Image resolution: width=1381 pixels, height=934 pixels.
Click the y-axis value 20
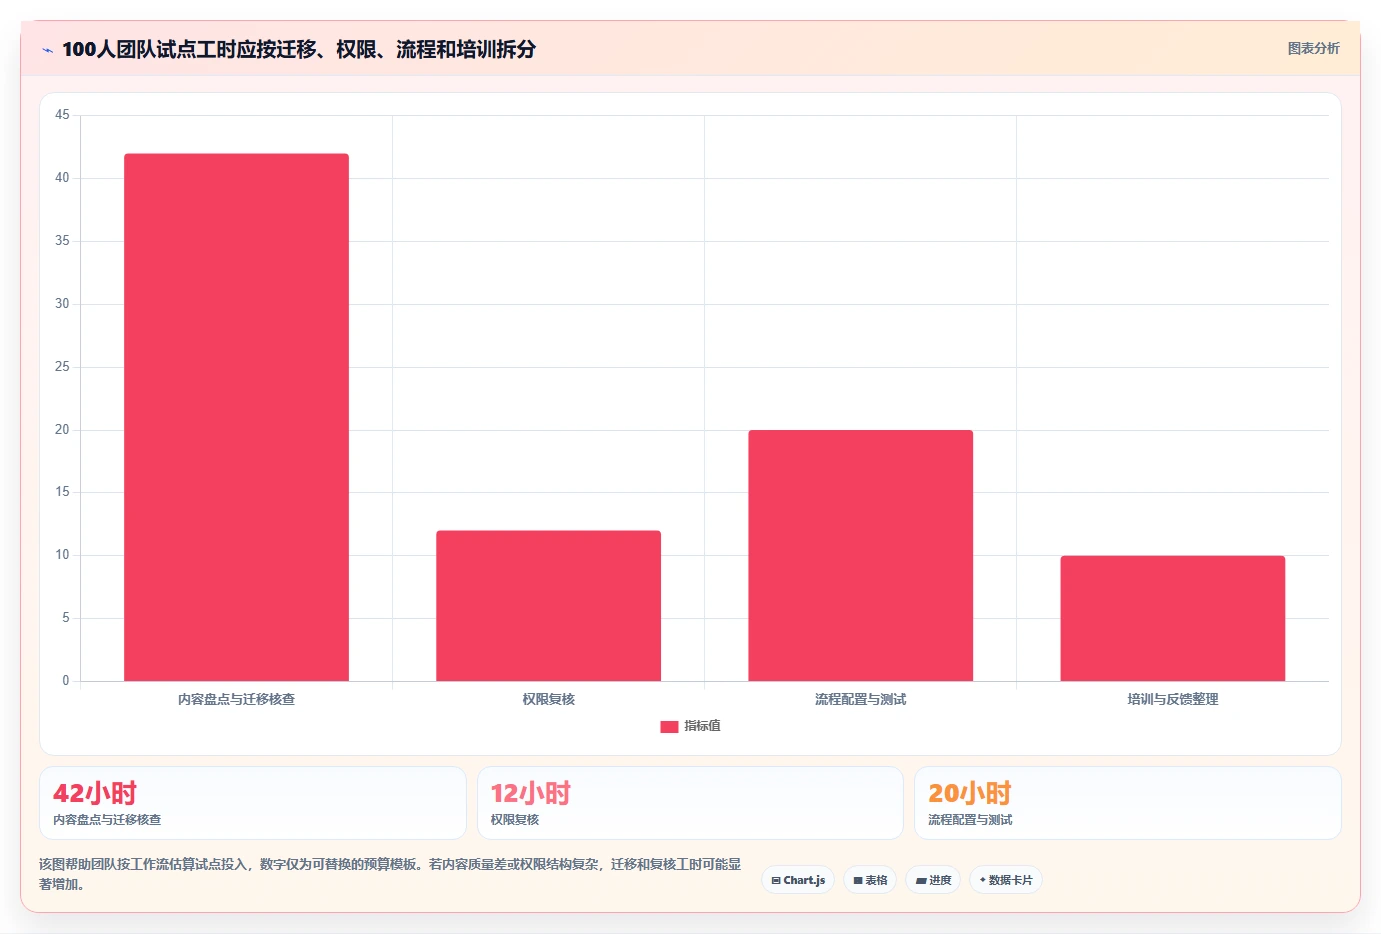tap(62, 430)
